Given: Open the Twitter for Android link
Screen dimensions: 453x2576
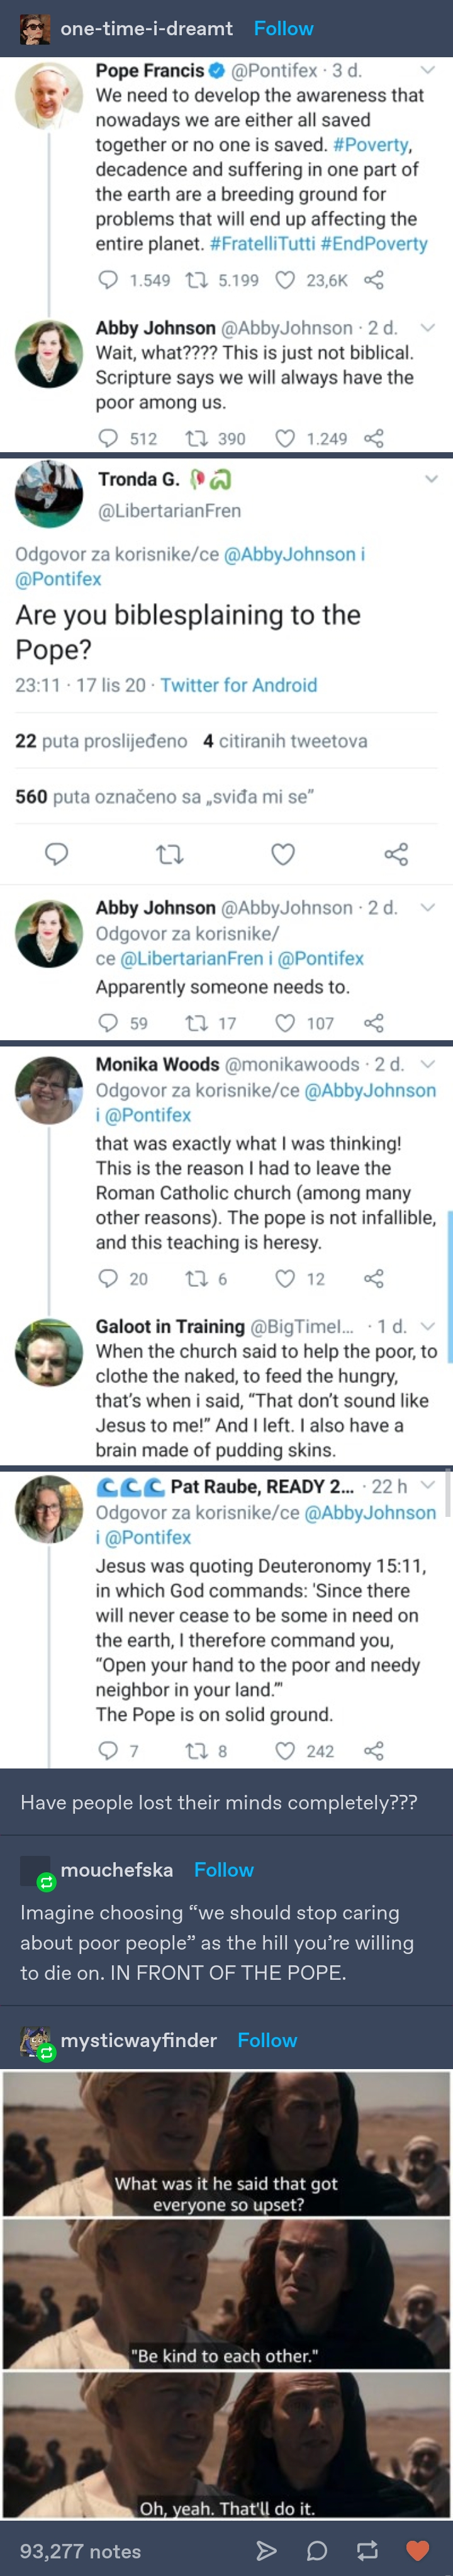Looking at the screenshot, I should [x=238, y=685].
